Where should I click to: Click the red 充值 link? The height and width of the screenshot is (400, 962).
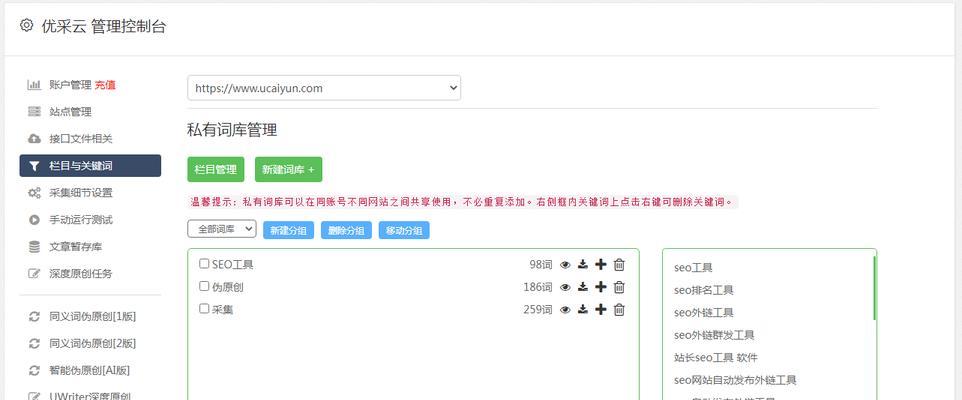tap(105, 85)
